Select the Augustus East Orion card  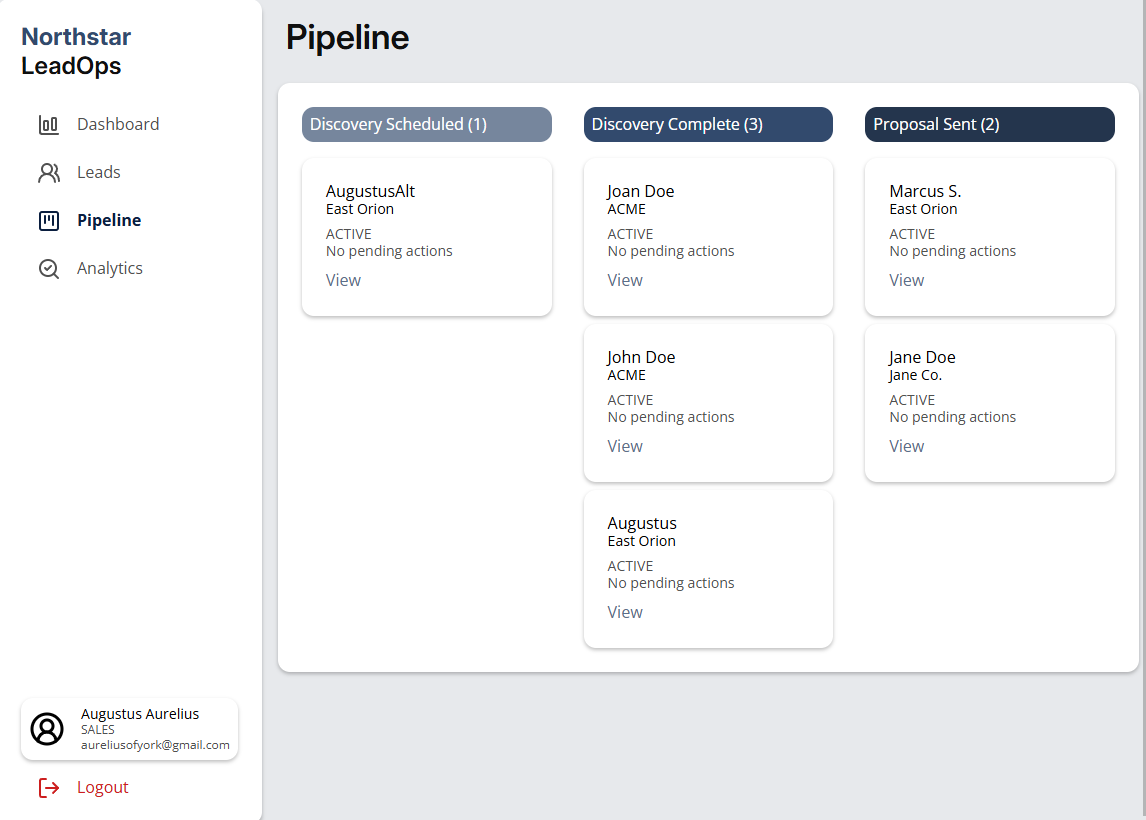point(708,568)
